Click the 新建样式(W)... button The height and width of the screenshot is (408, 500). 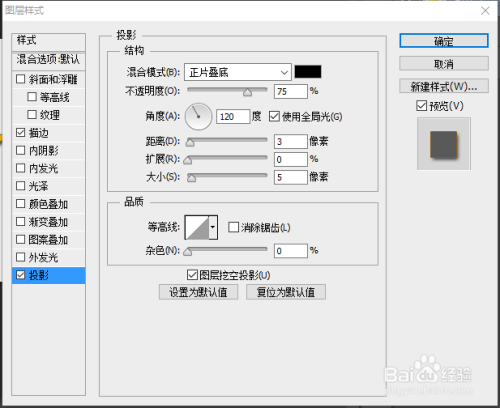(444, 86)
